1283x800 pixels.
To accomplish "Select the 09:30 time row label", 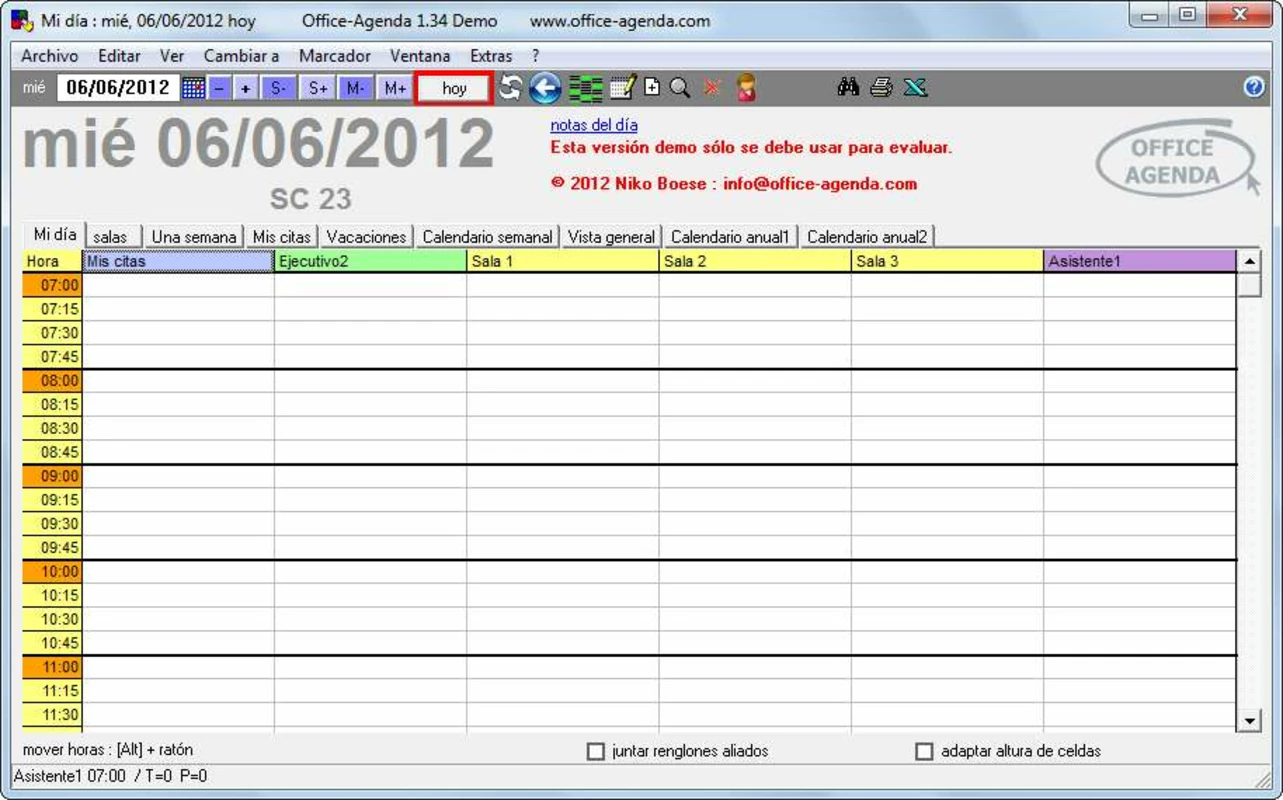I will pyautogui.click(x=53, y=524).
